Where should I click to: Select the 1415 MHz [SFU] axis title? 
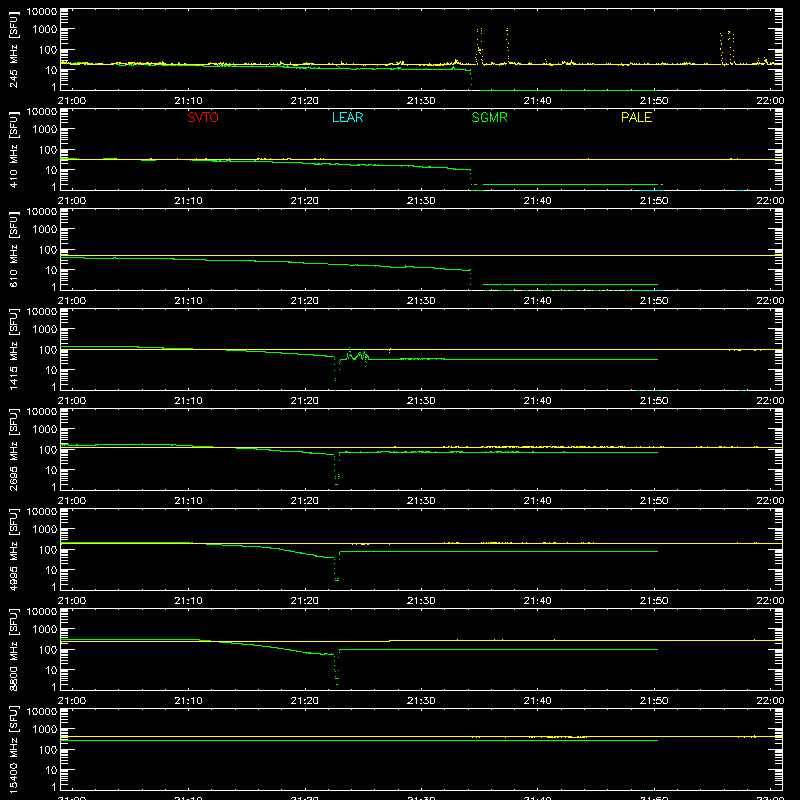14,349
